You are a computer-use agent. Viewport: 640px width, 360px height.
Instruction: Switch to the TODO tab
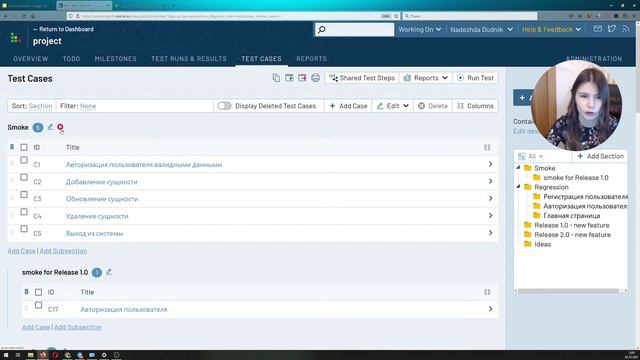click(71, 59)
